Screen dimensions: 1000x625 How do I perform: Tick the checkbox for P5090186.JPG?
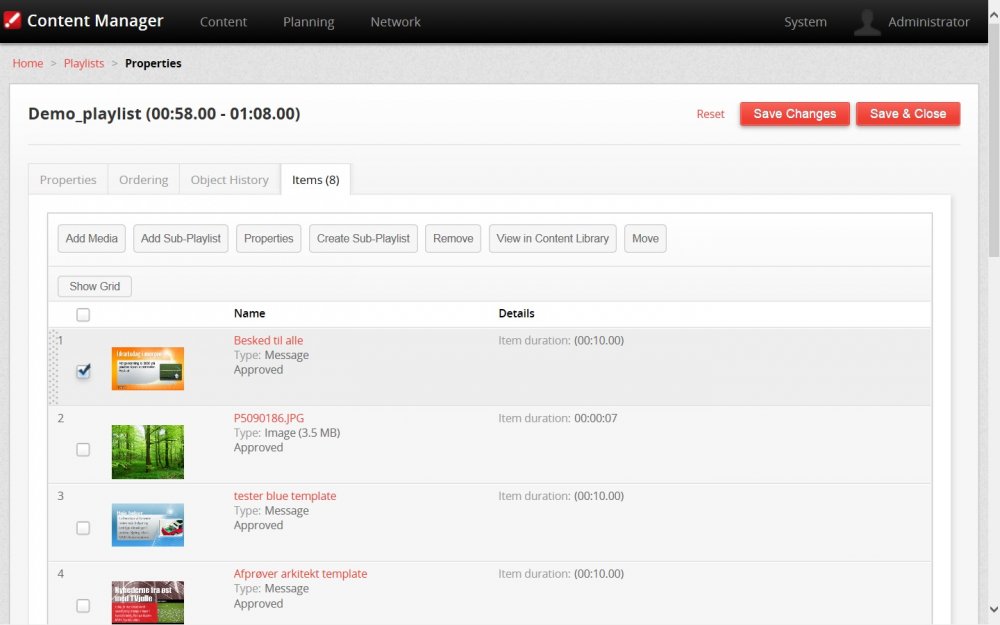click(x=83, y=450)
